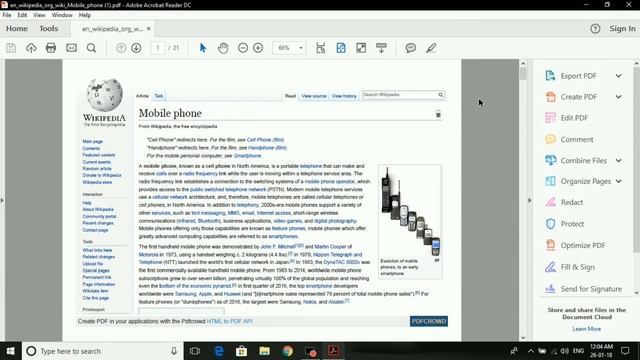Open the Protect tool

pyautogui.click(x=572, y=224)
